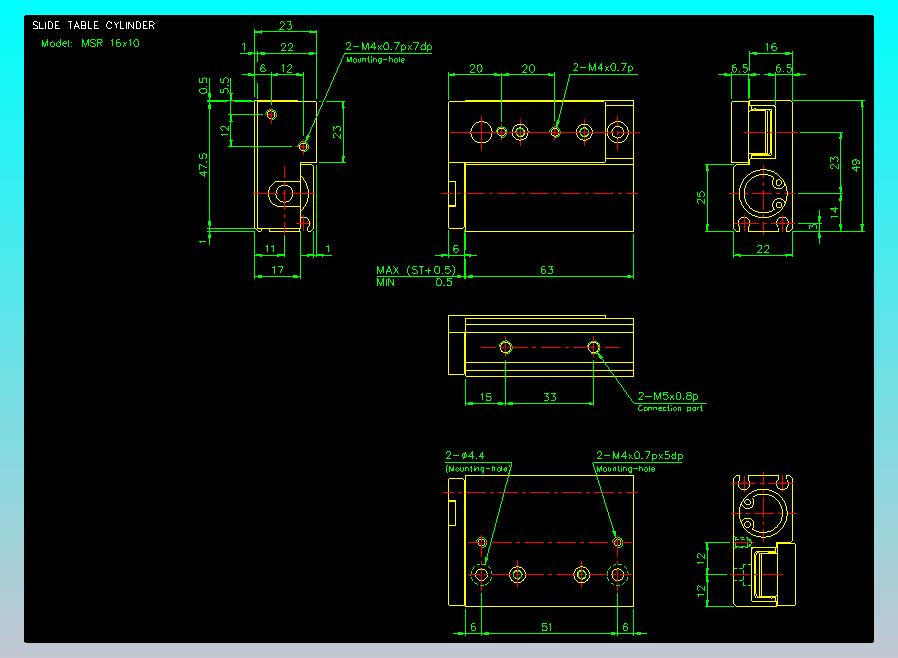This screenshot has height=658, width=898.
Task: Select the "2-ø4.4" hole callout
Action: click(x=464, y=455)
